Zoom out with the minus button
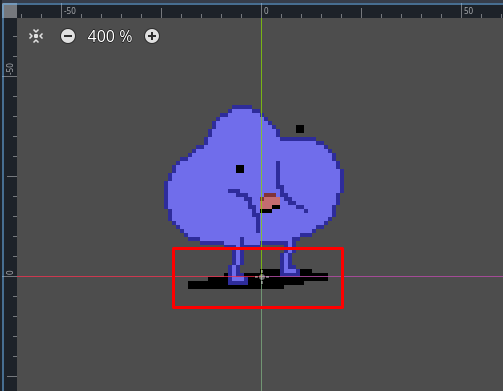Image resolution: width=503 pixels, height=391 pixels. tap(68, 36)
